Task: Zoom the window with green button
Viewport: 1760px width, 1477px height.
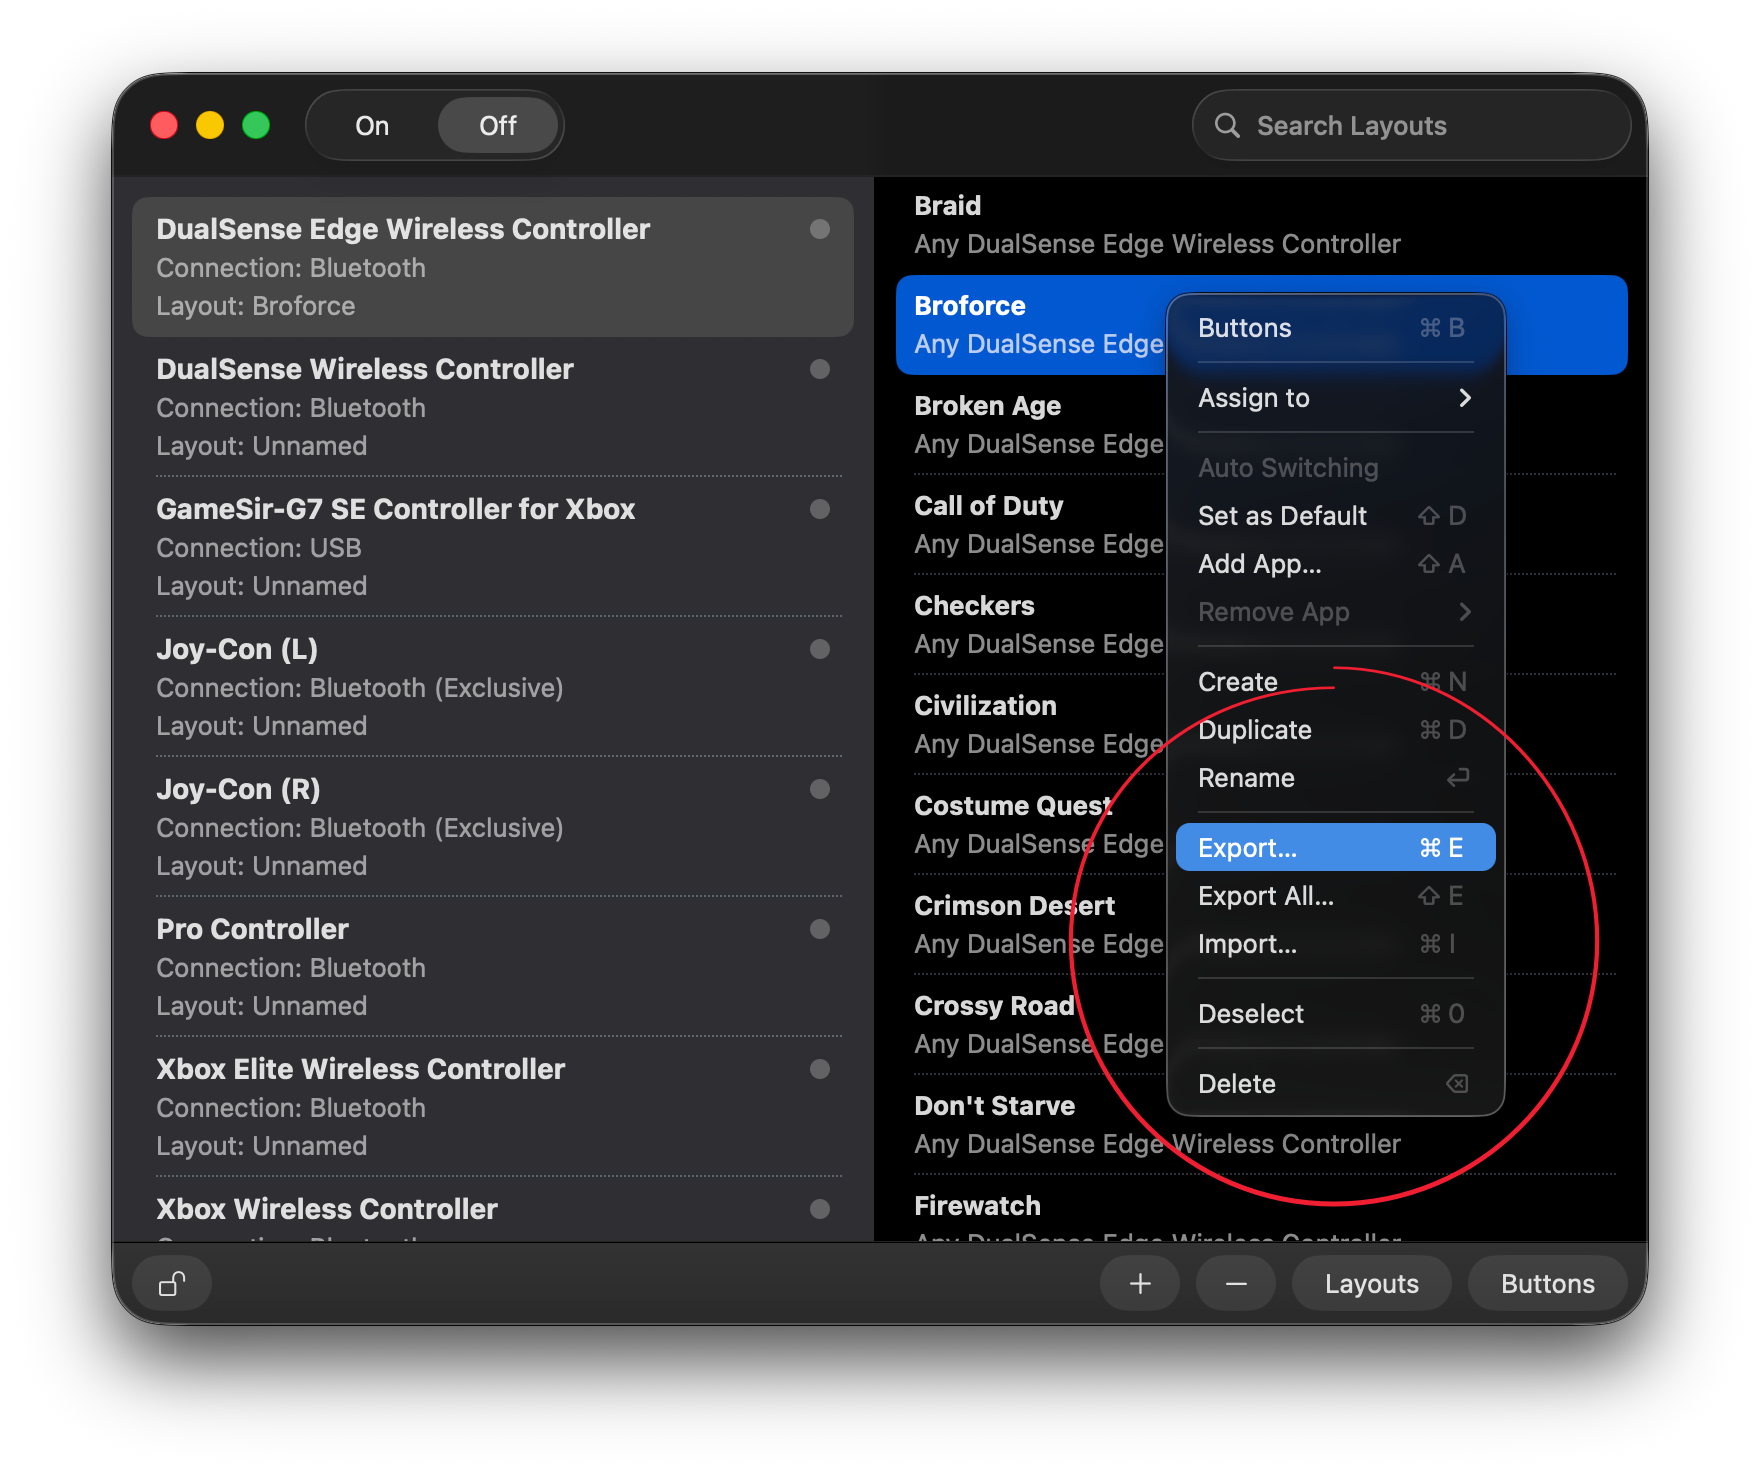Action: pyautogui.click(x=256, y=125)
